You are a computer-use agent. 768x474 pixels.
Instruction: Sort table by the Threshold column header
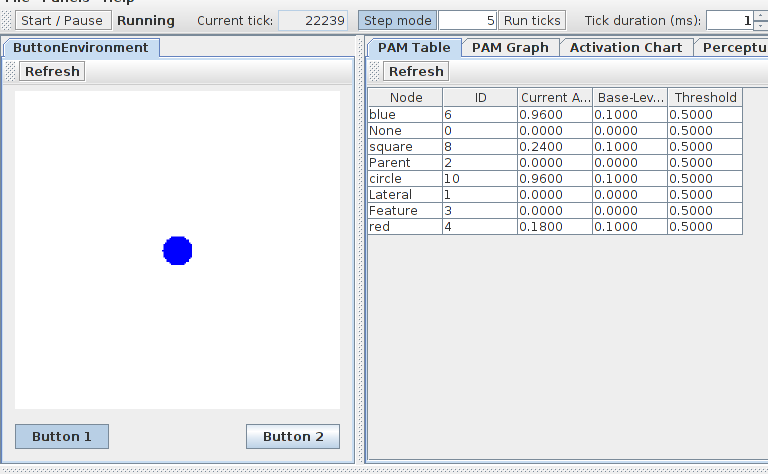[x=705, y=97]
